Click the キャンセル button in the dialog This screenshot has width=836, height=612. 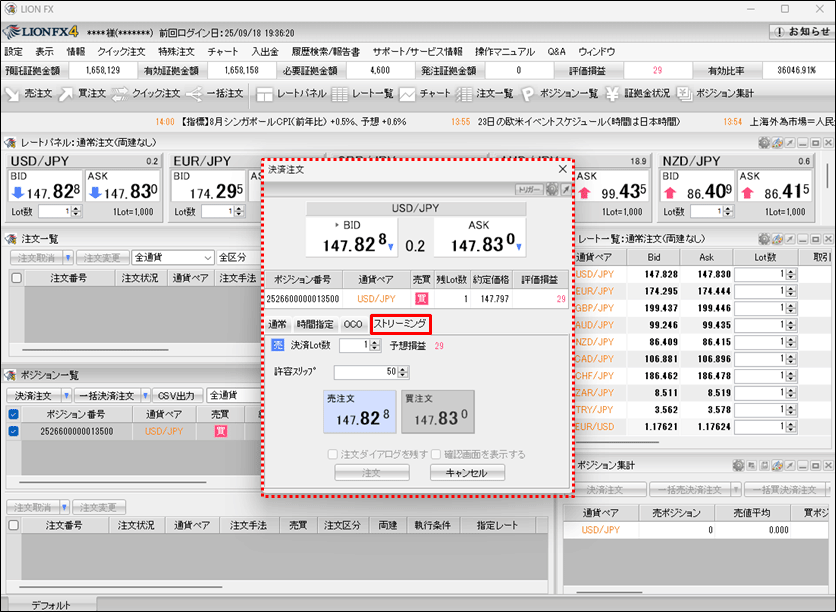pyautogui.click(x=467, y=473)
